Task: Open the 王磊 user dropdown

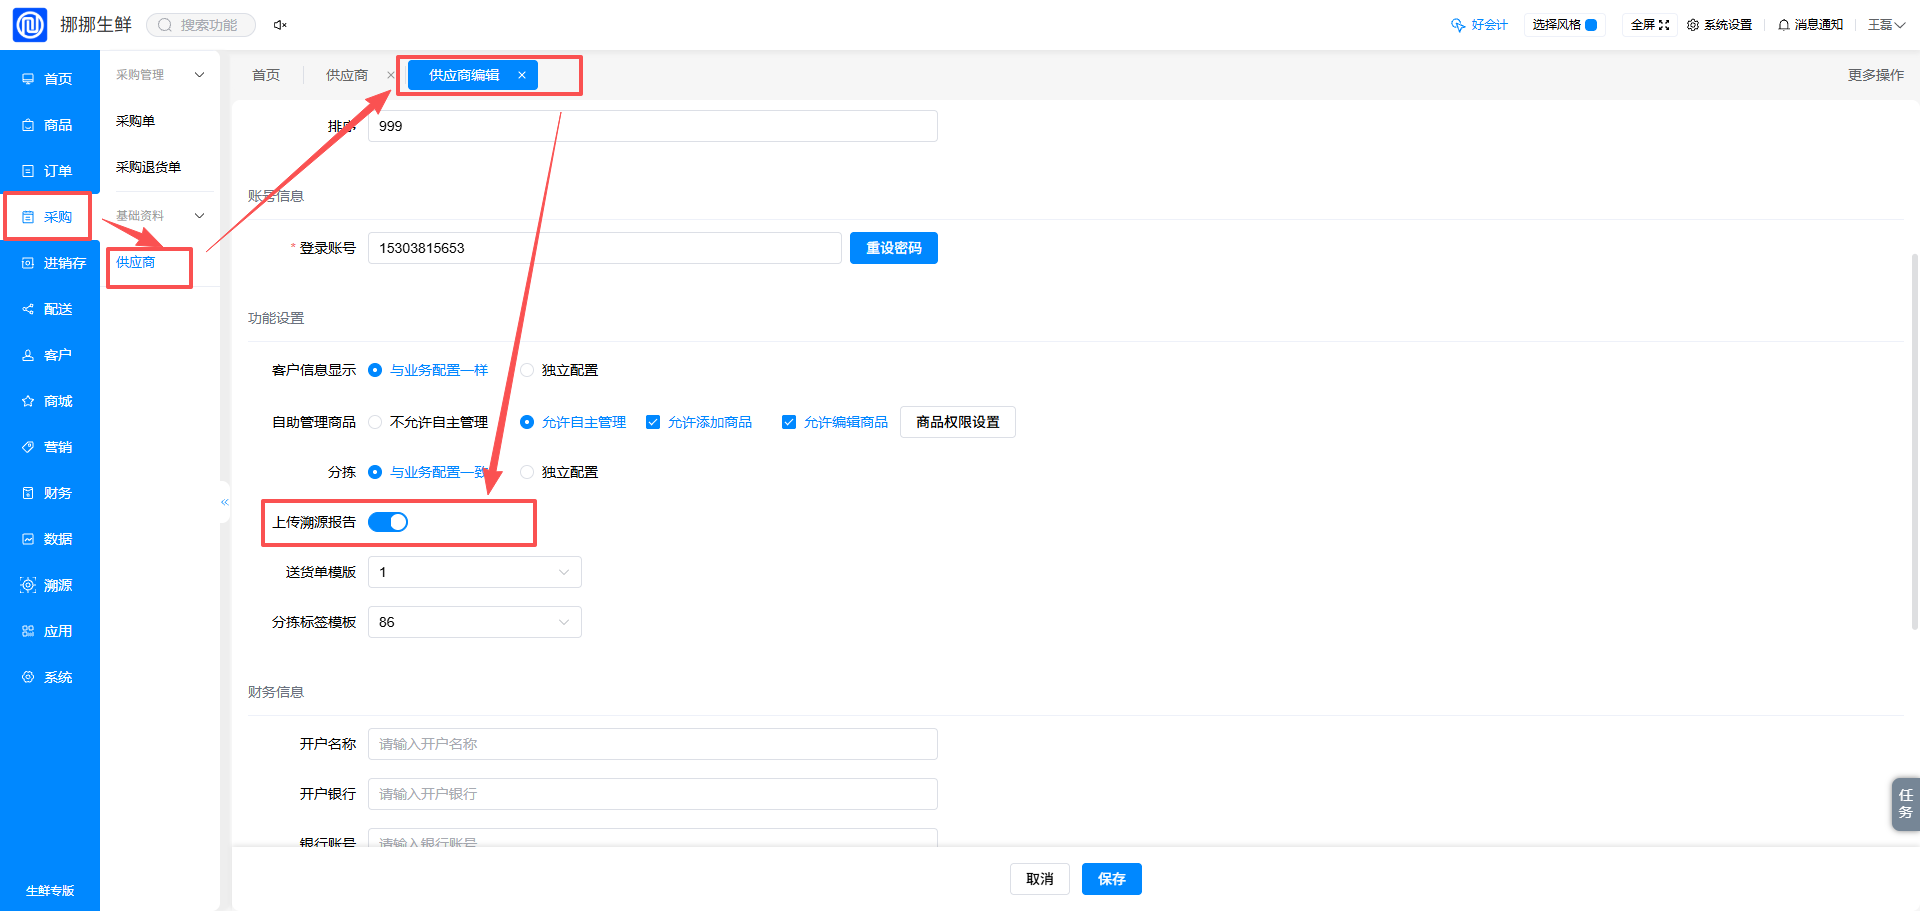Action: tap(1886, 25)
